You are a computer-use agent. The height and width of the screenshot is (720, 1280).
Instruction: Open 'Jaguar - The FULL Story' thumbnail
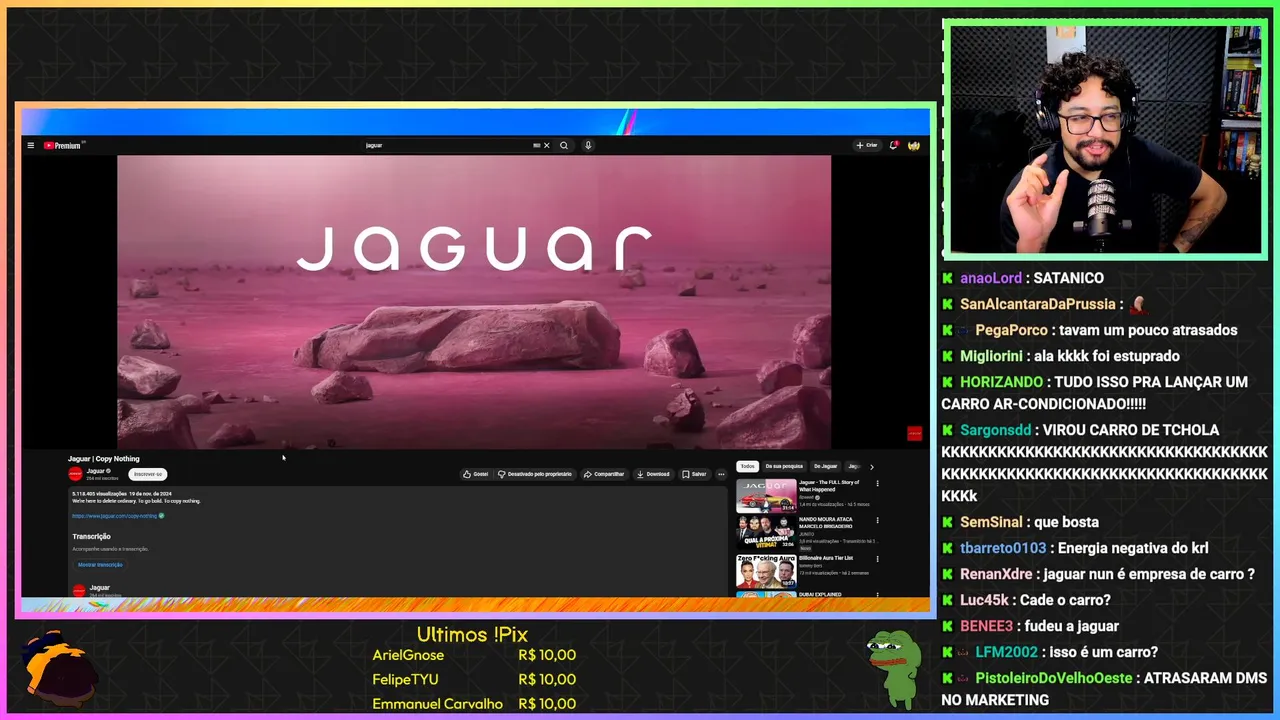point(766,496)
